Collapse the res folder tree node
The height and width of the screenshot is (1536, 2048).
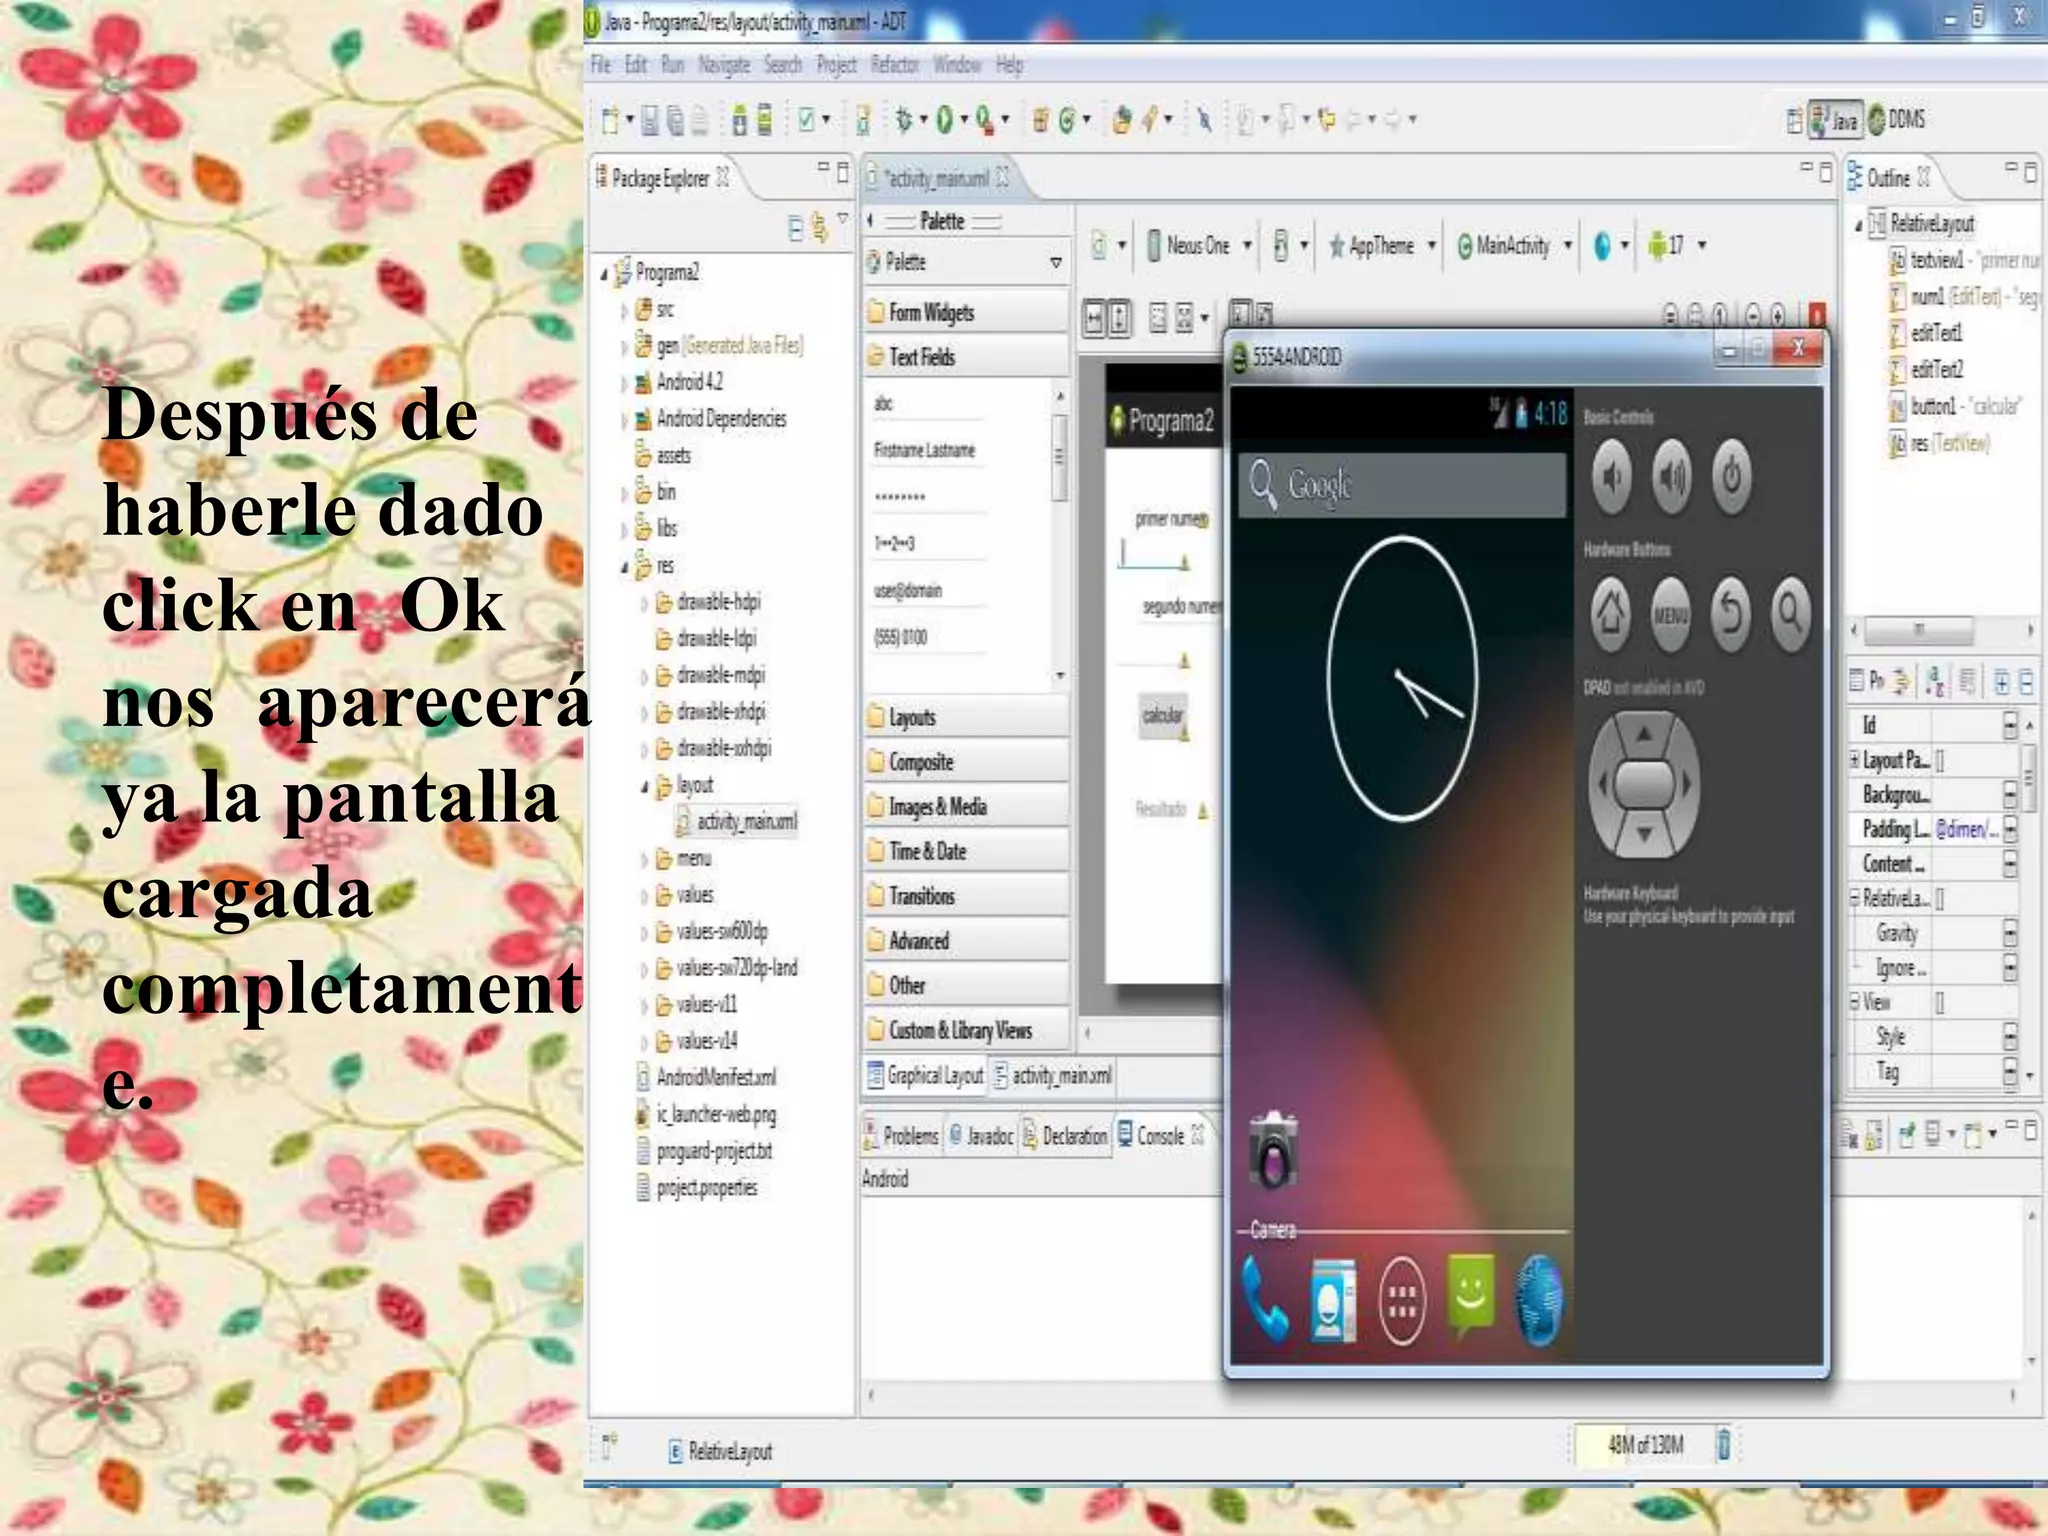click(x=624, y=567)
